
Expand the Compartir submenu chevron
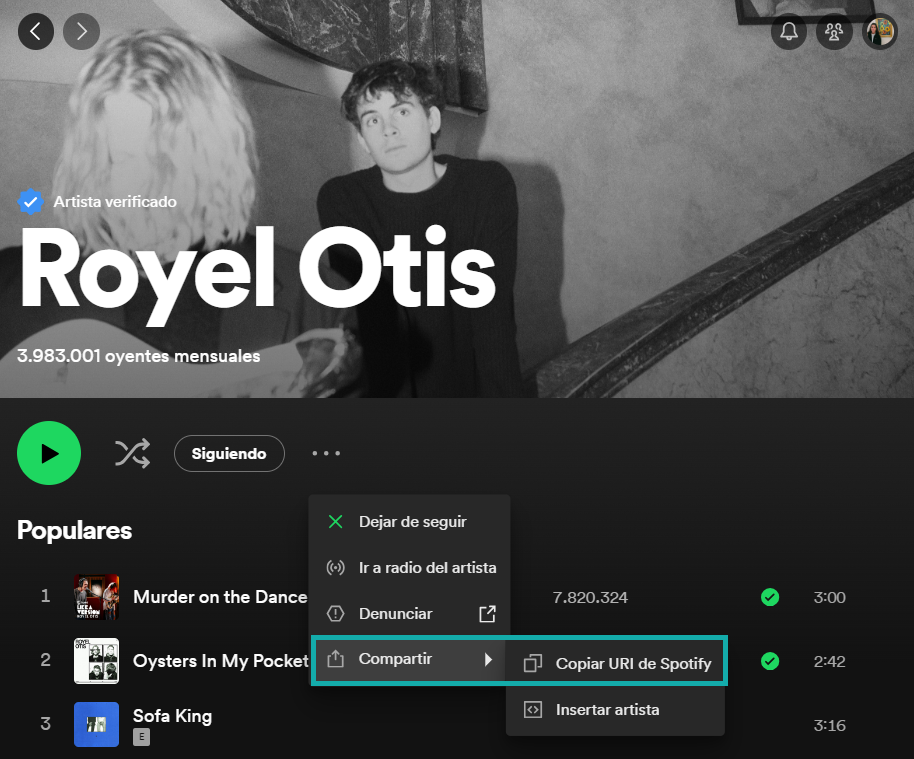click(486, 661)
